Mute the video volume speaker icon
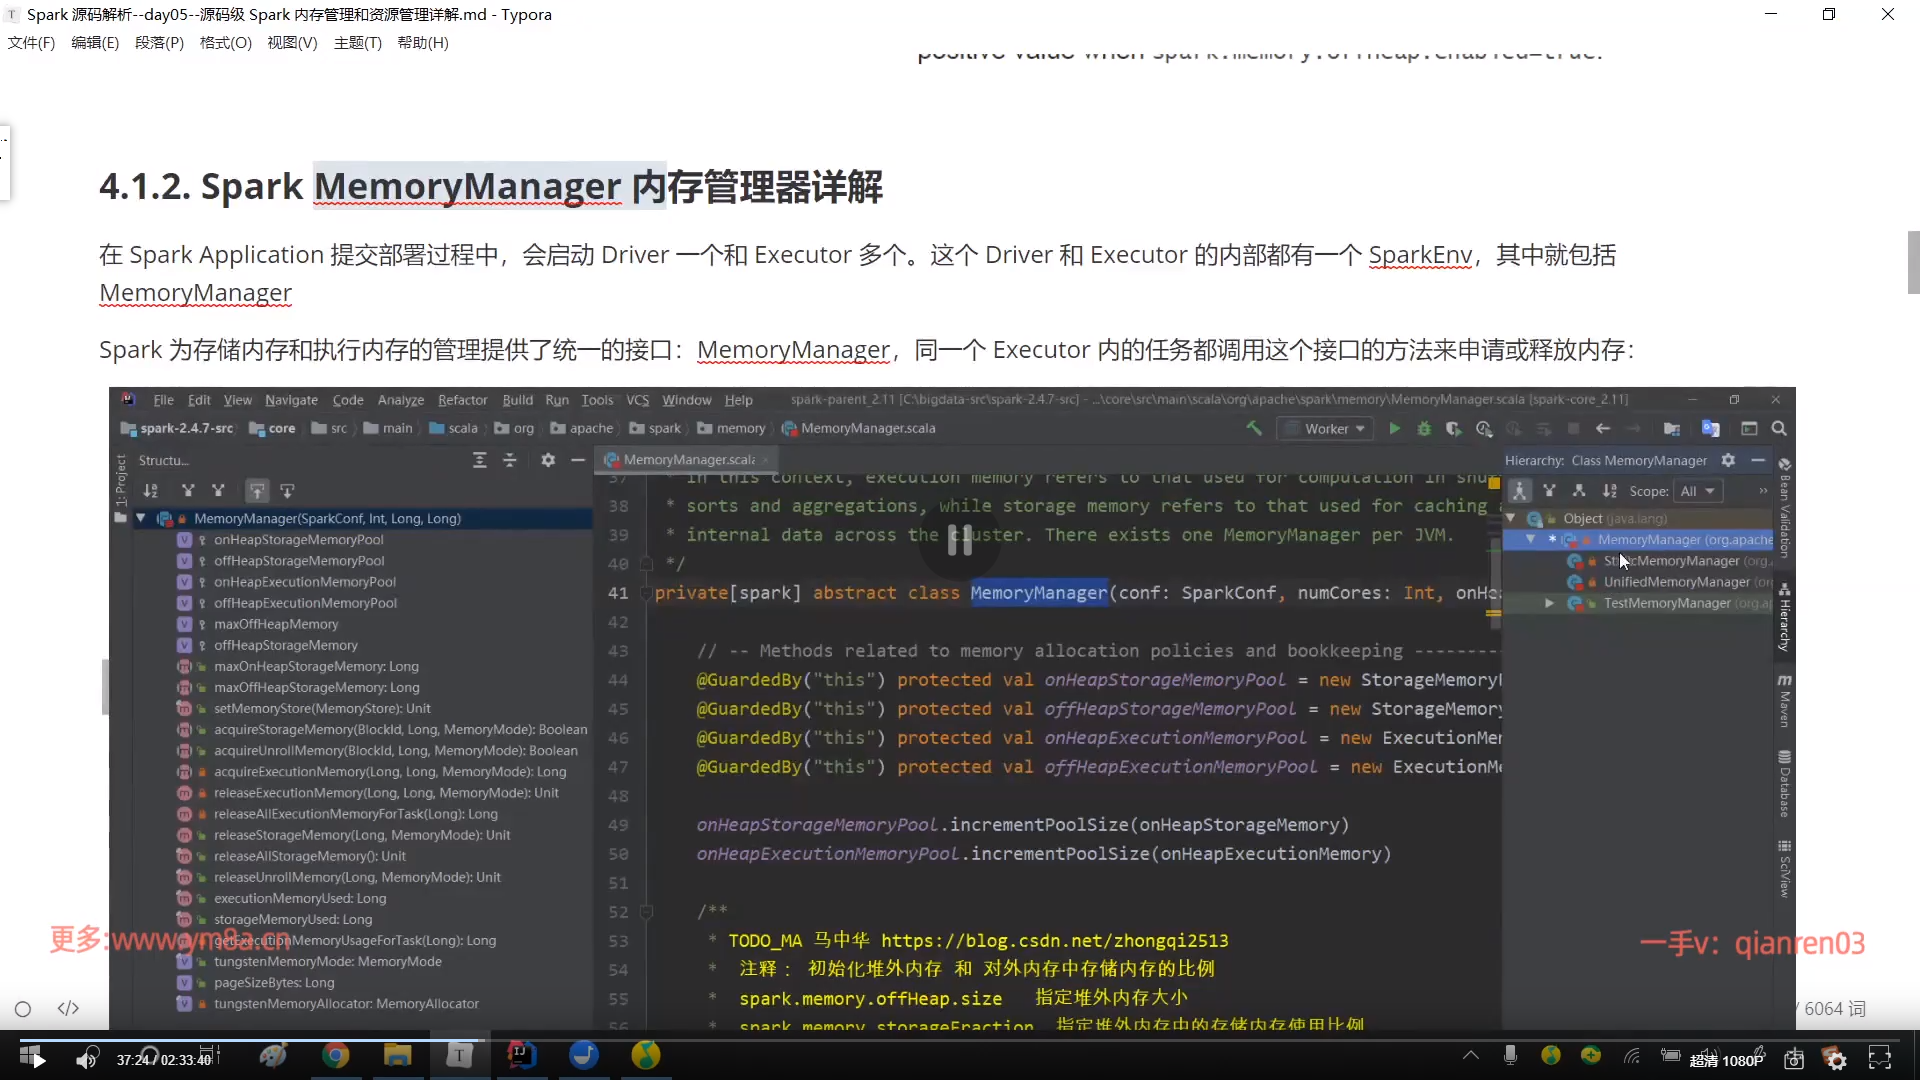 87,1059
